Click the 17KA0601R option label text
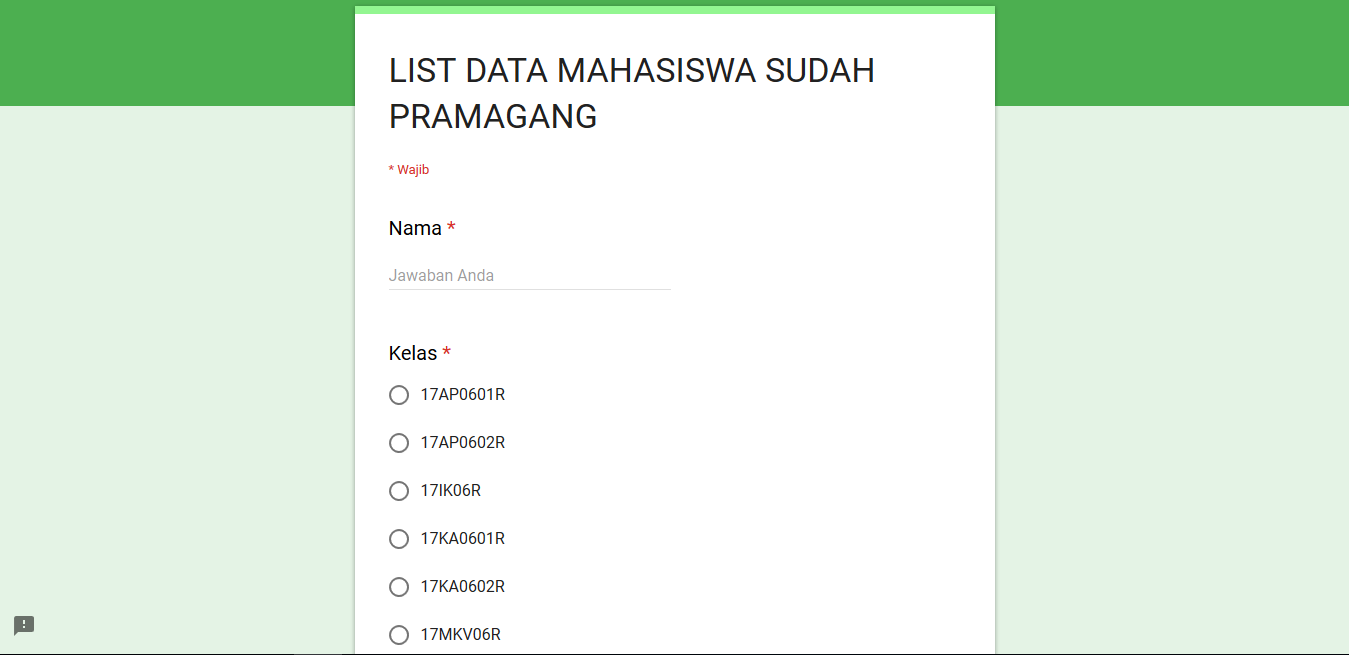The width and height of the screenshot is (1349, 655). coord(462,539)
